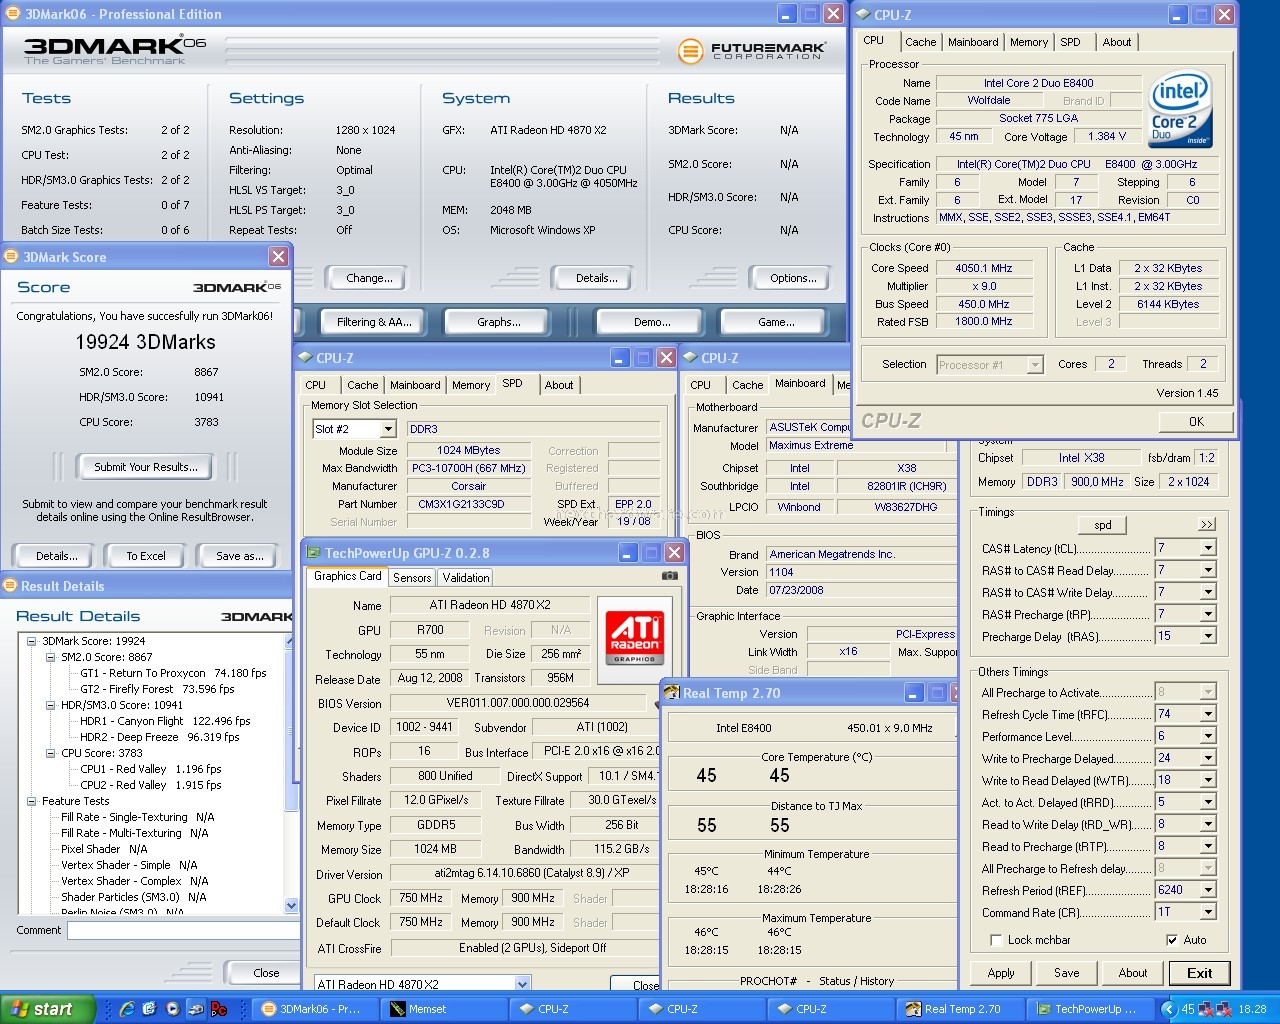Click the Game... button in 3DMark06

[777, 322]
